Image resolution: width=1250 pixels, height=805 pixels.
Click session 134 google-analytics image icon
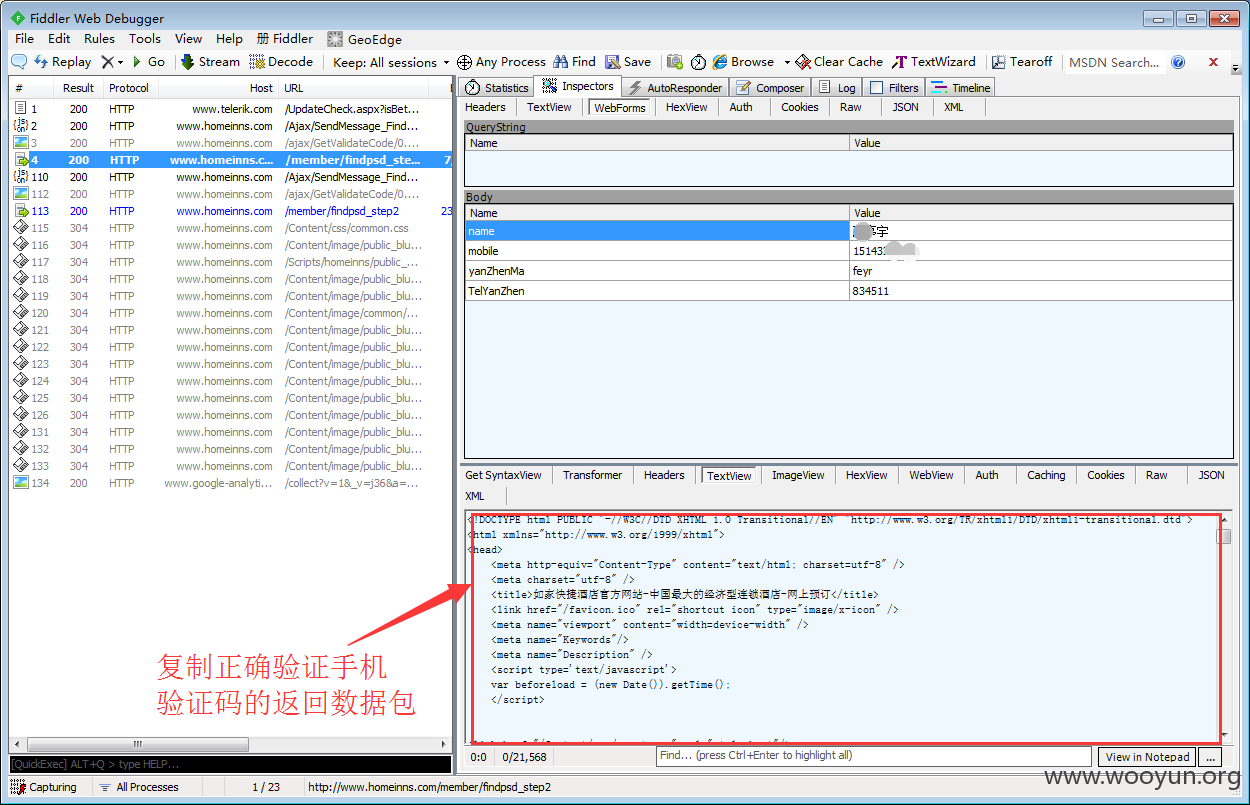(x=20, y=483)
